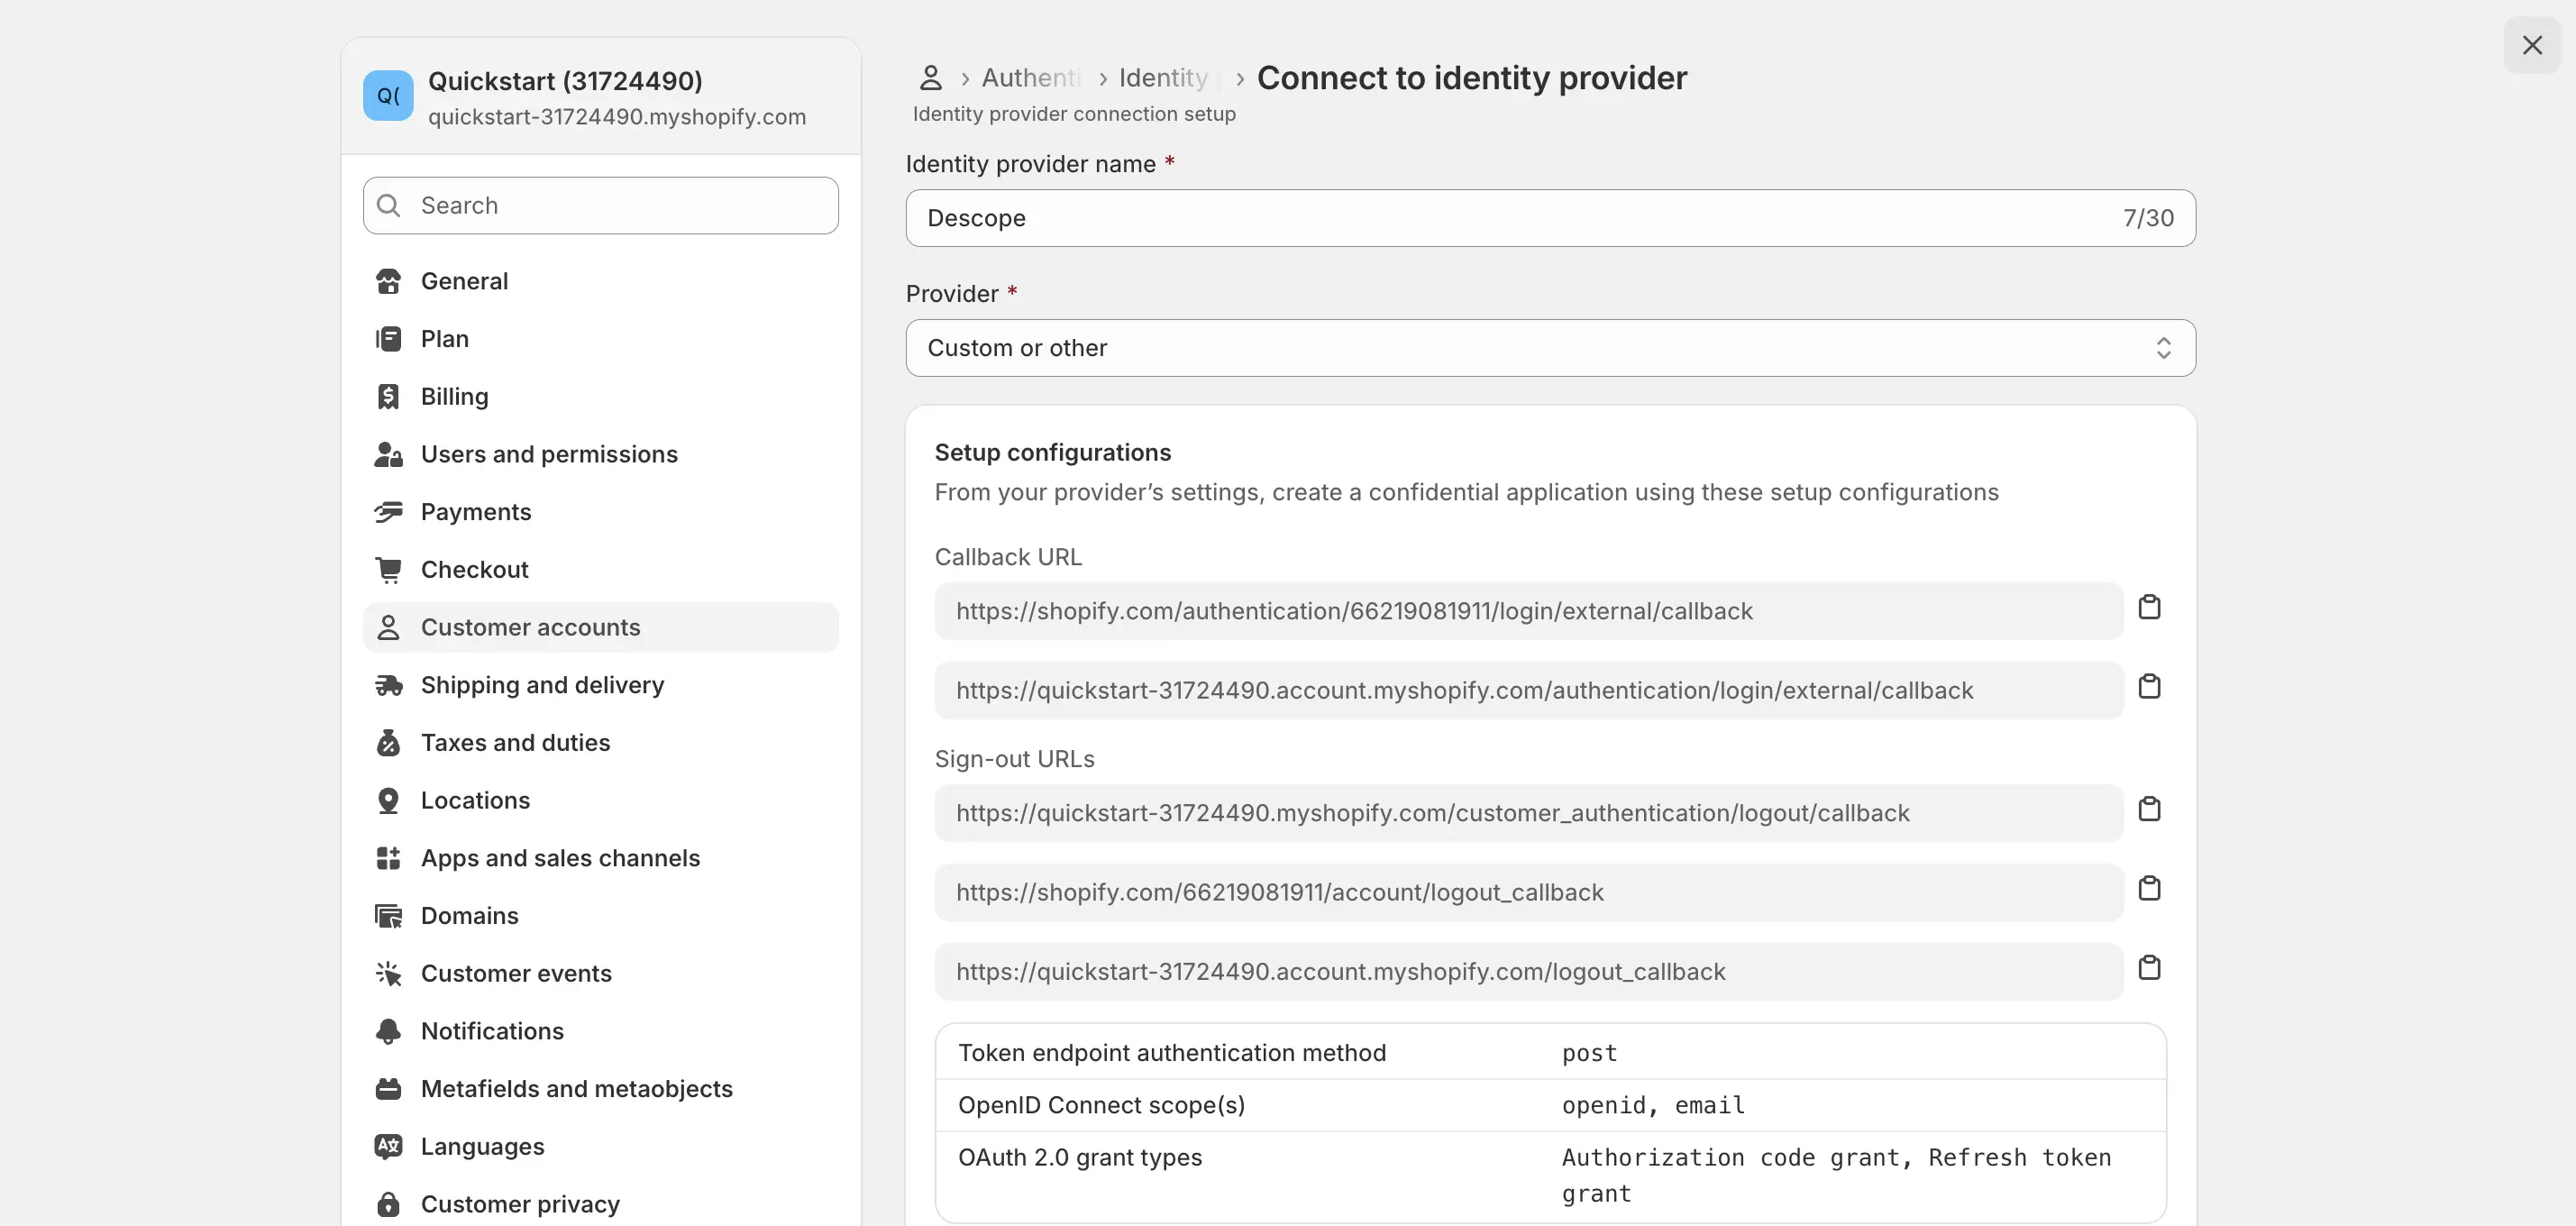Click the Shipping and delivery truck icon

pyautogui.click(x=388, y=685)
